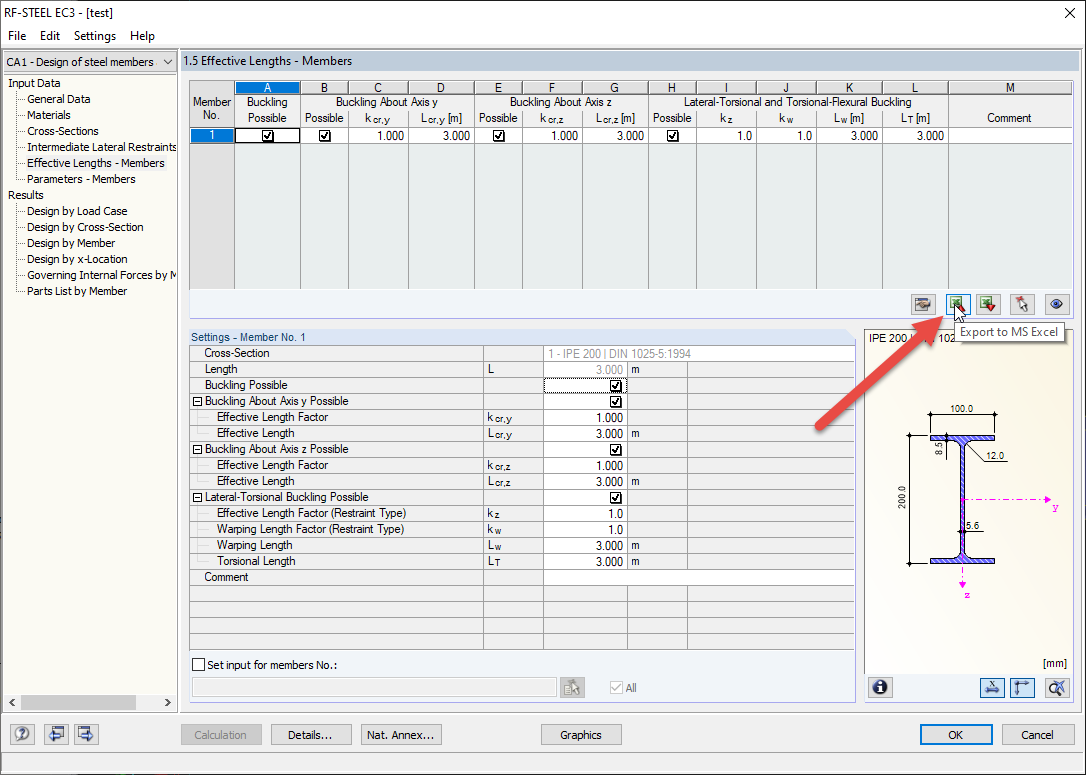Select General Data in navigator
1086x775 pixels.
(x=59, y=99)
